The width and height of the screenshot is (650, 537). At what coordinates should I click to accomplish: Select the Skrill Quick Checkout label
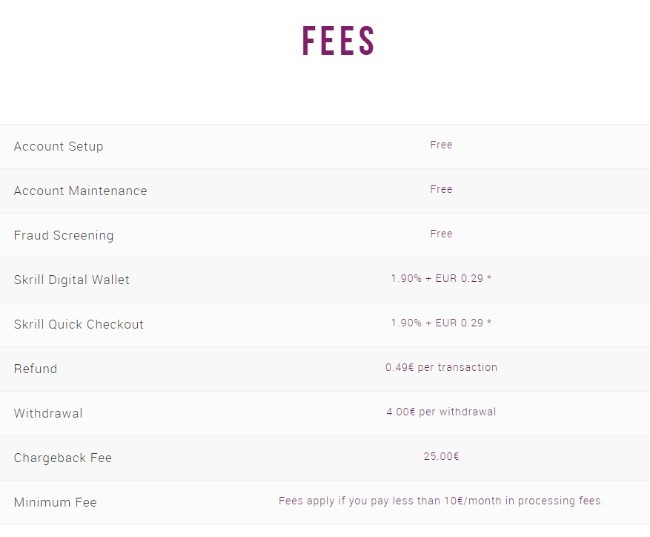79,324
